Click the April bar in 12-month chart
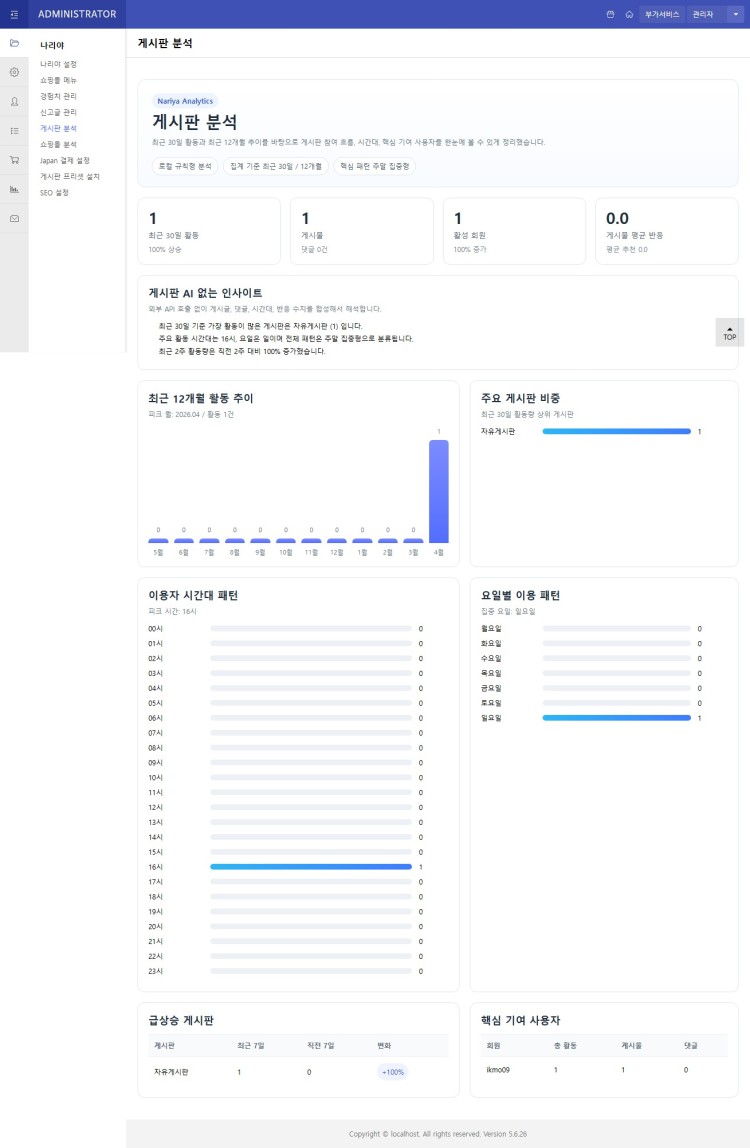 click(x=438, y=491)
